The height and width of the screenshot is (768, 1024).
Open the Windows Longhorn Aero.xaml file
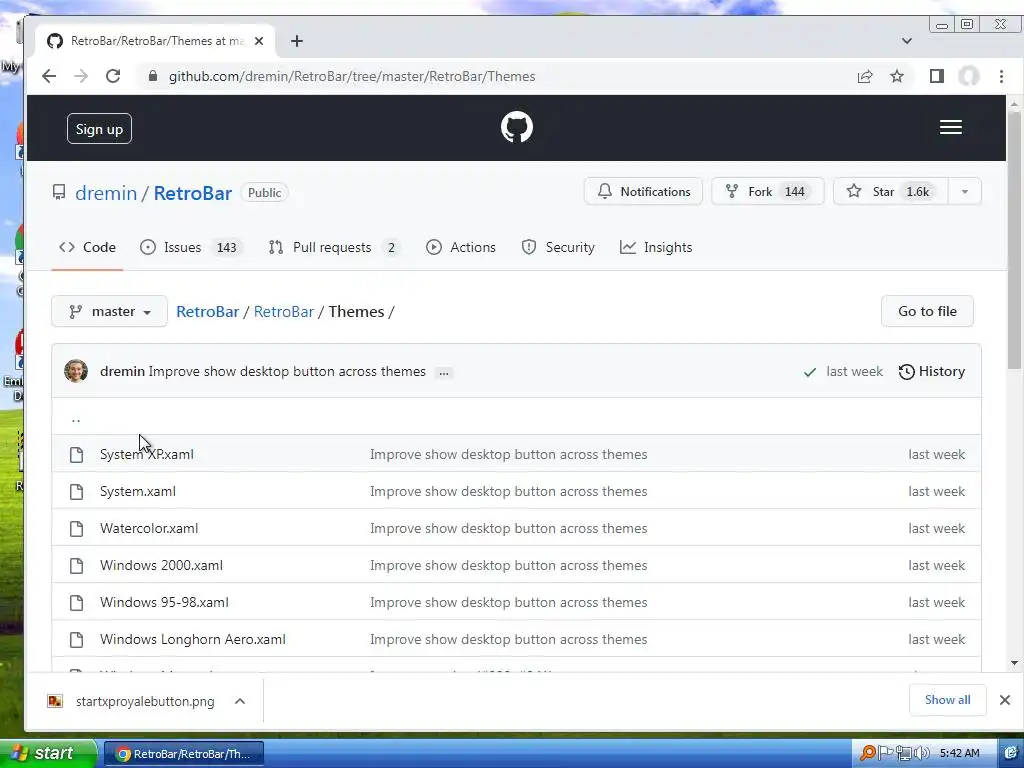(x=193, y=639)
